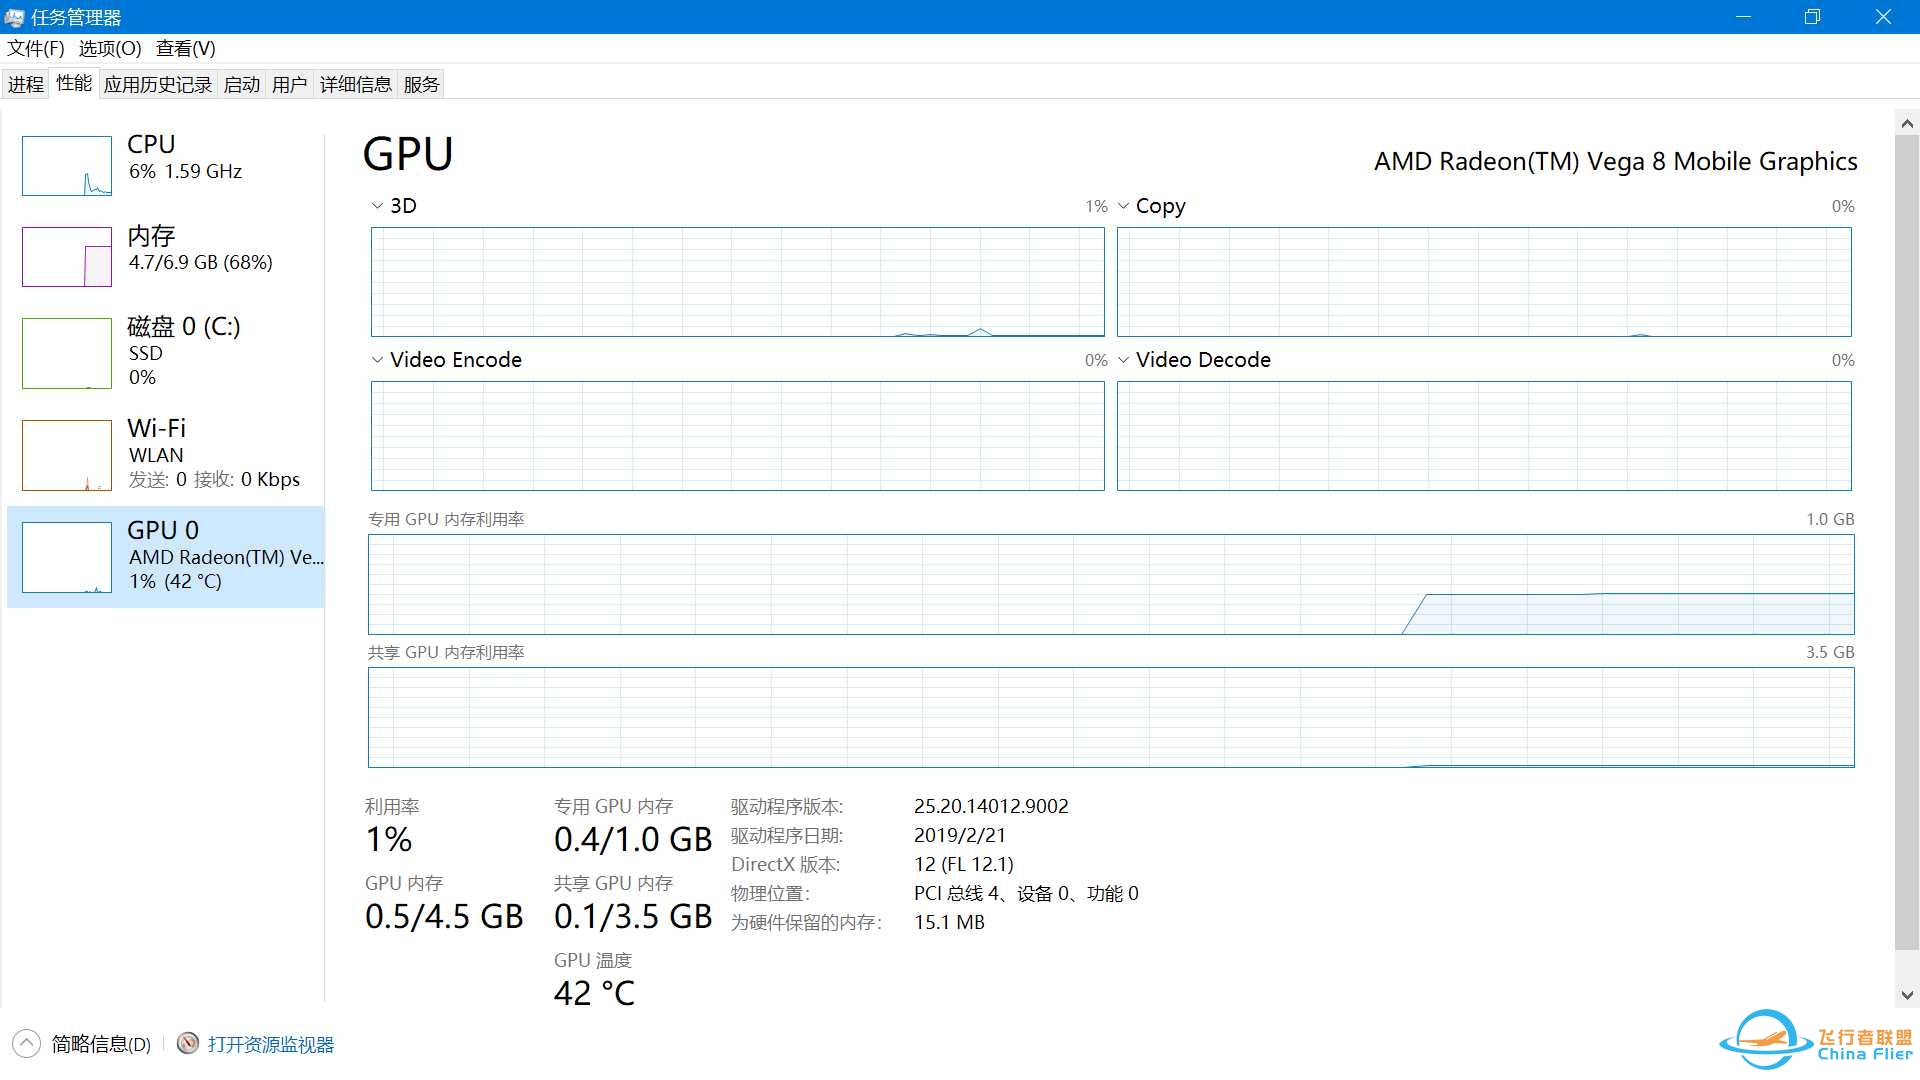Switch to the 进程 tab
1920x1080 pixels.
tap(26, 85)
